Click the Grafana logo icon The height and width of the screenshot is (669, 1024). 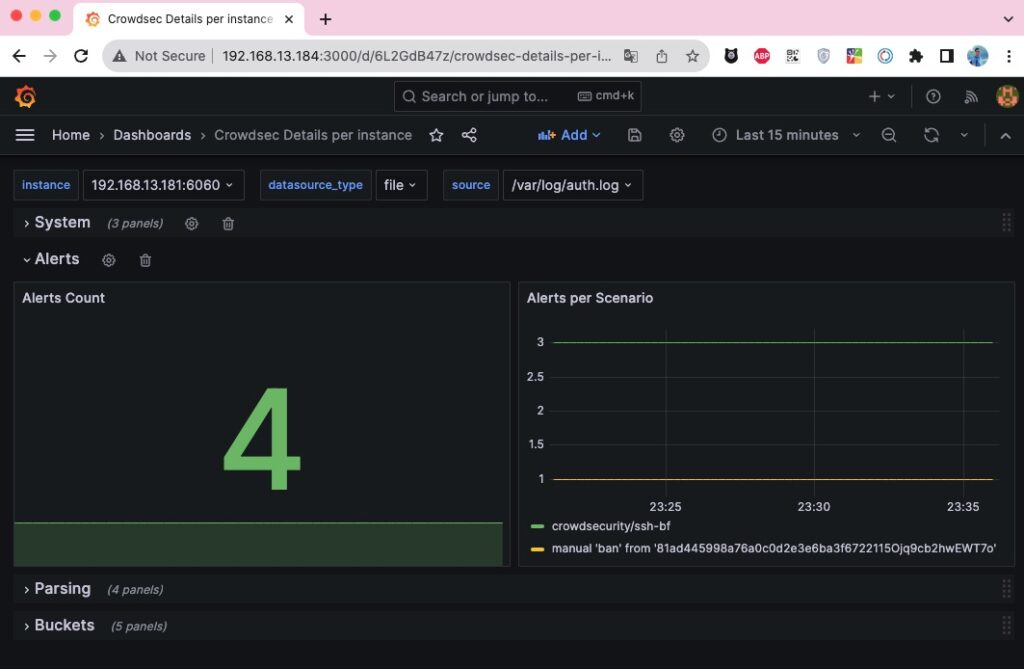point(25,97)
